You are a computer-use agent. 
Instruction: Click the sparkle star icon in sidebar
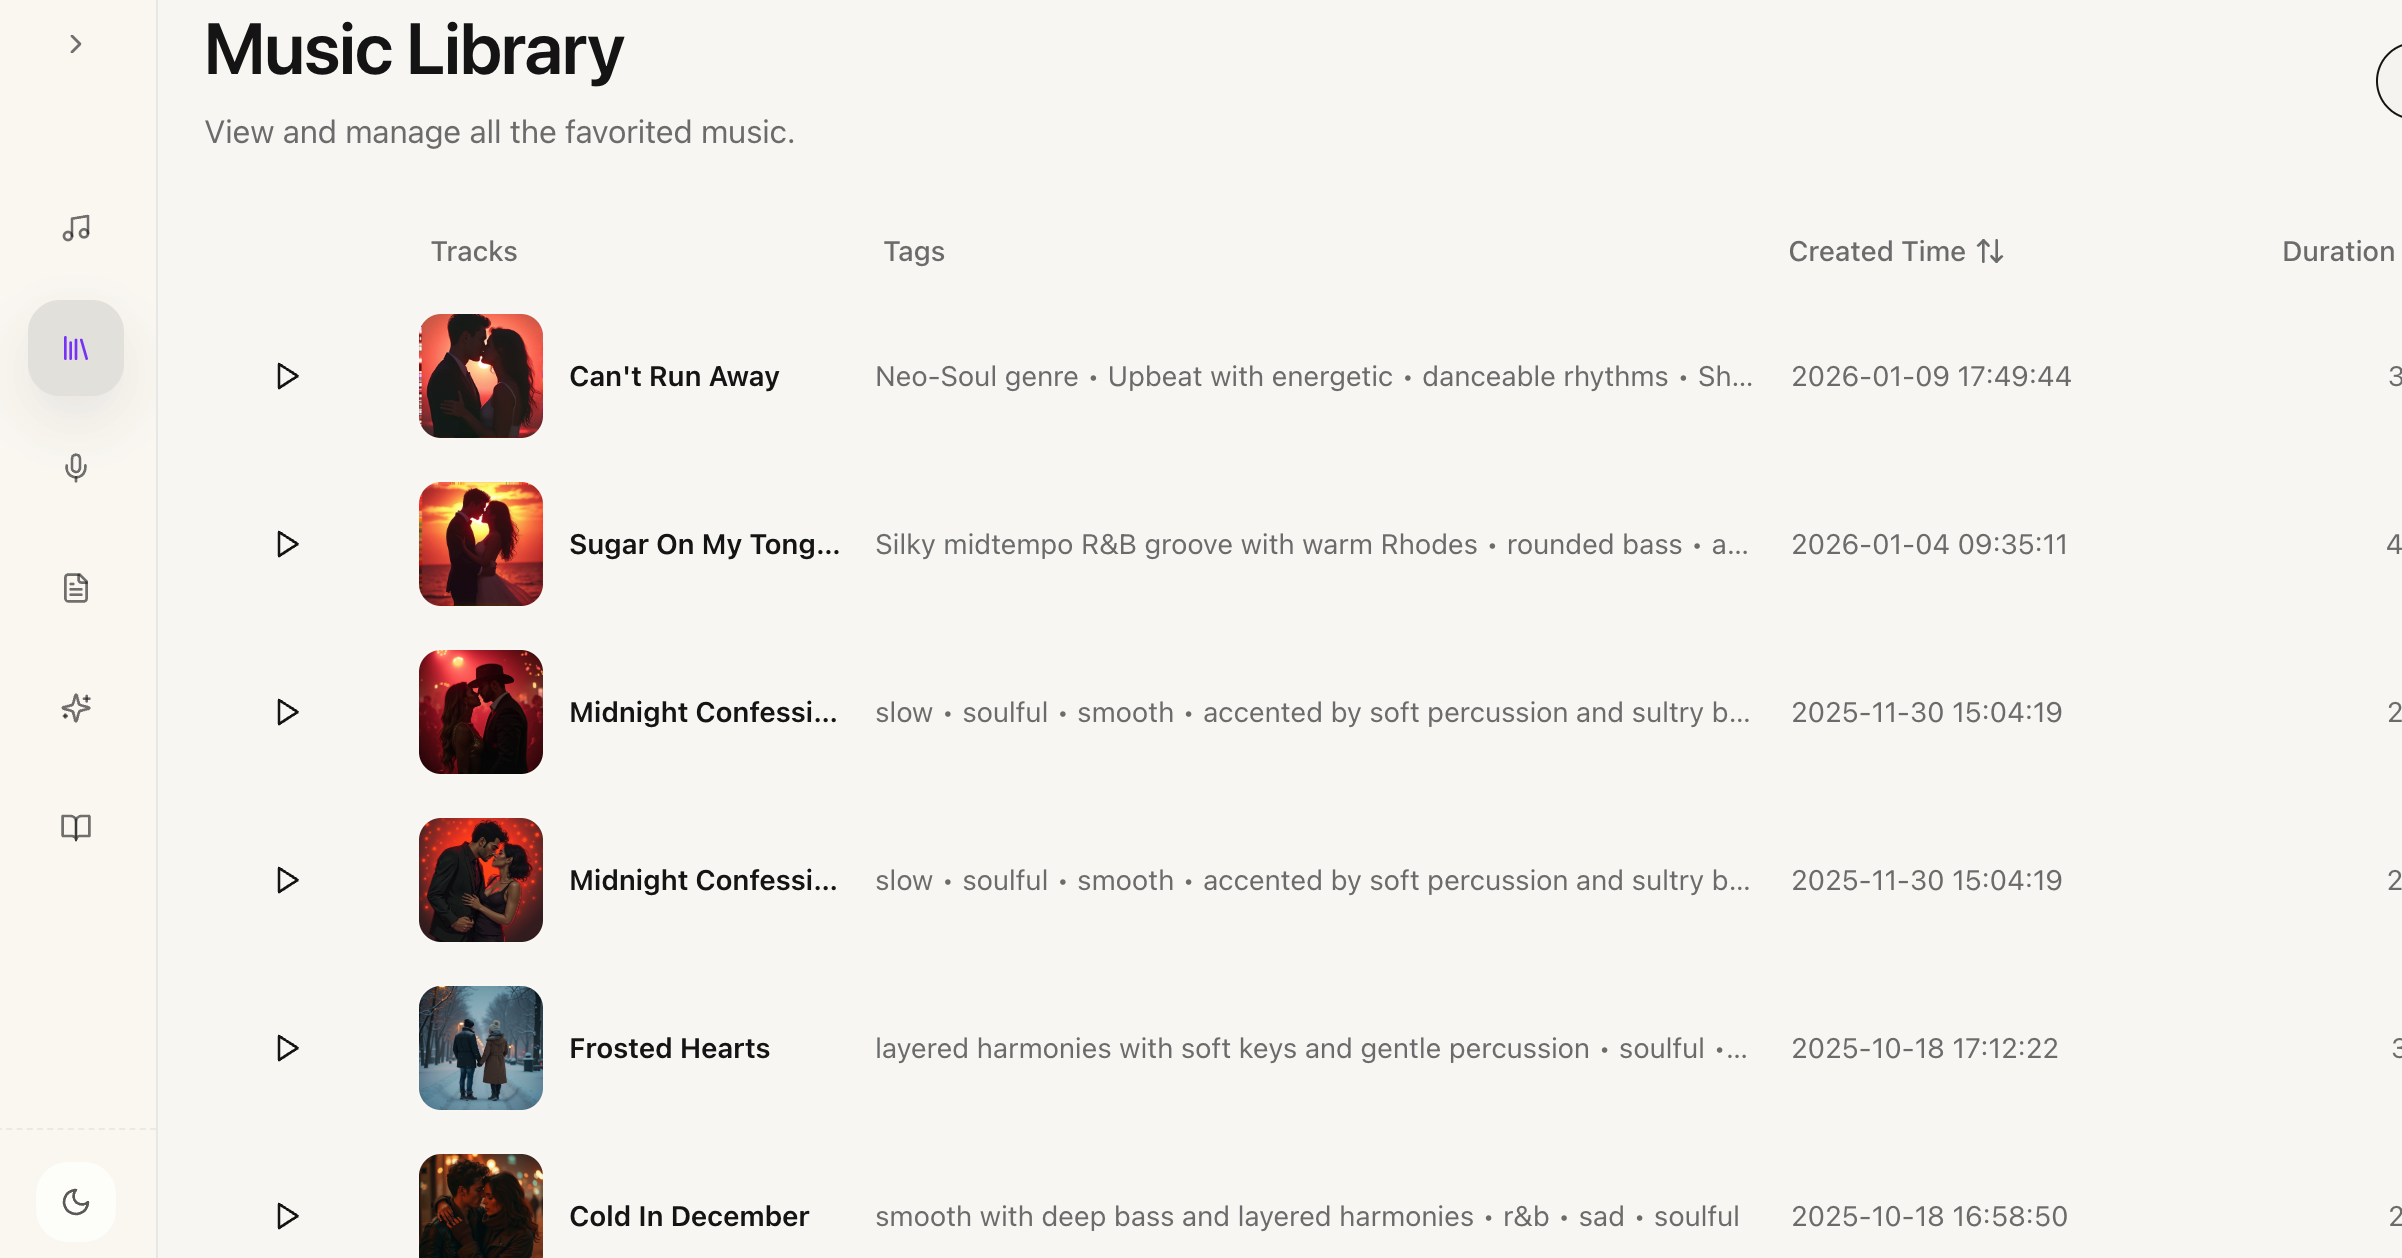[x=76, y=708]
